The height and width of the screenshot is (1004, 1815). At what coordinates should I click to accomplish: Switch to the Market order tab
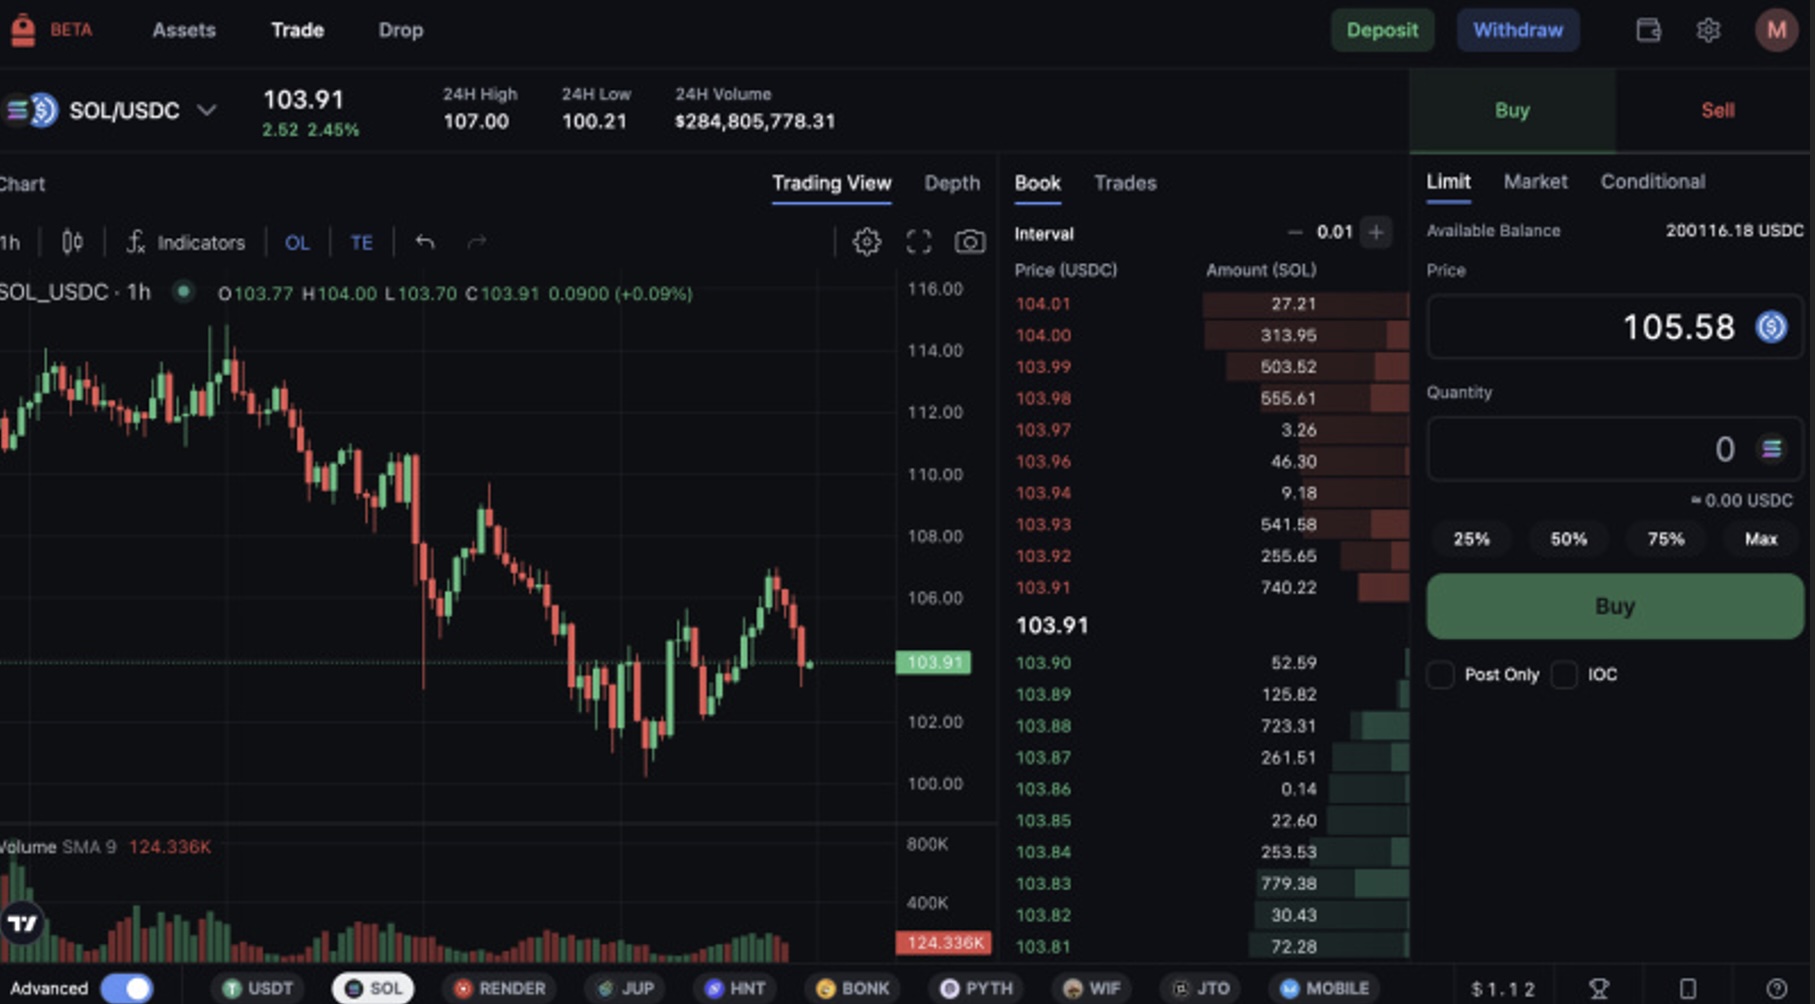click(1535, 182)
